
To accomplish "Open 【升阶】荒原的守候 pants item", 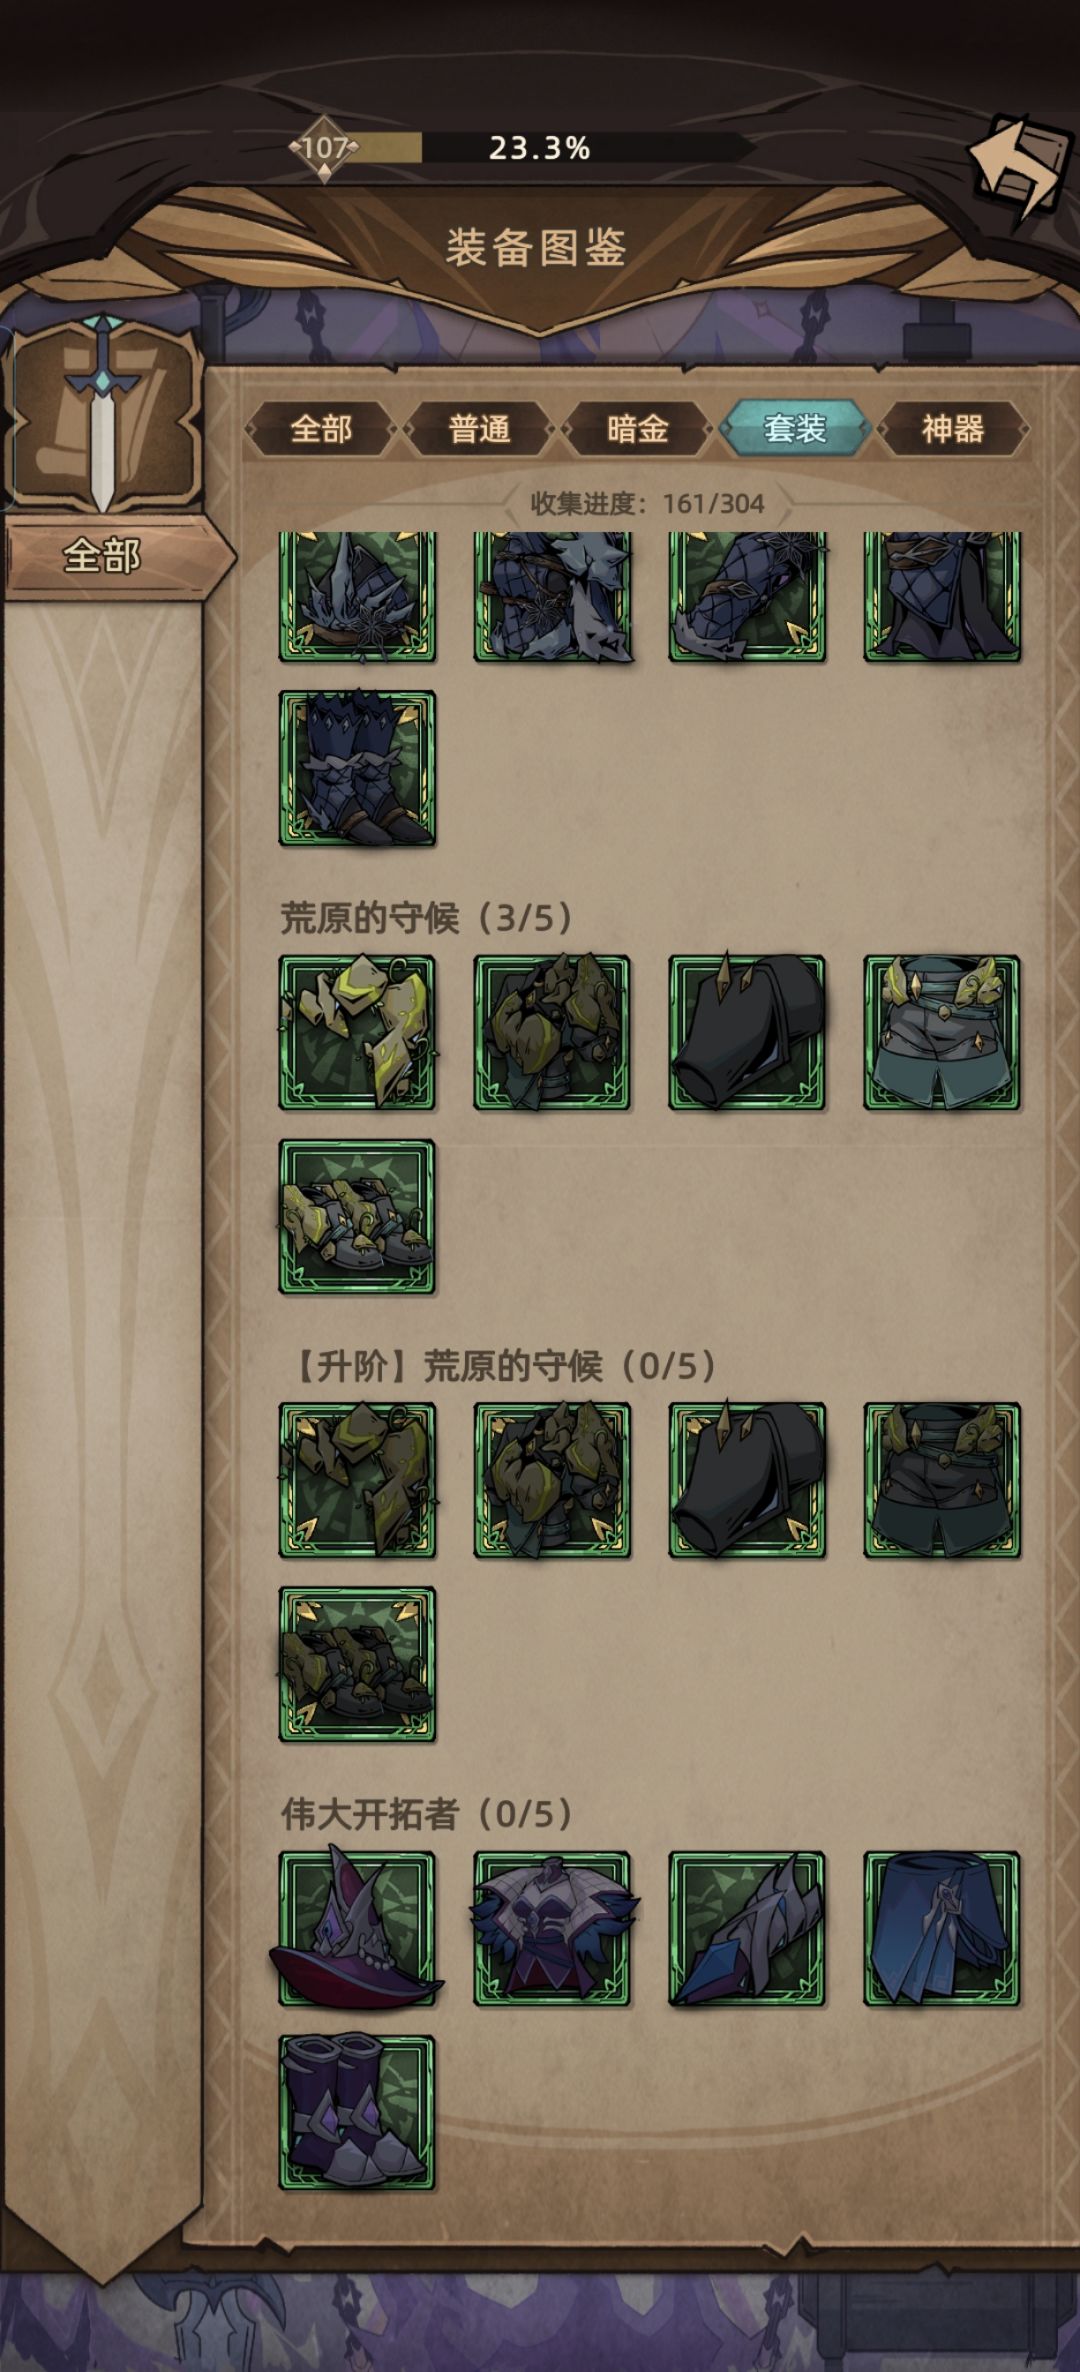I will click(942, 1480).
